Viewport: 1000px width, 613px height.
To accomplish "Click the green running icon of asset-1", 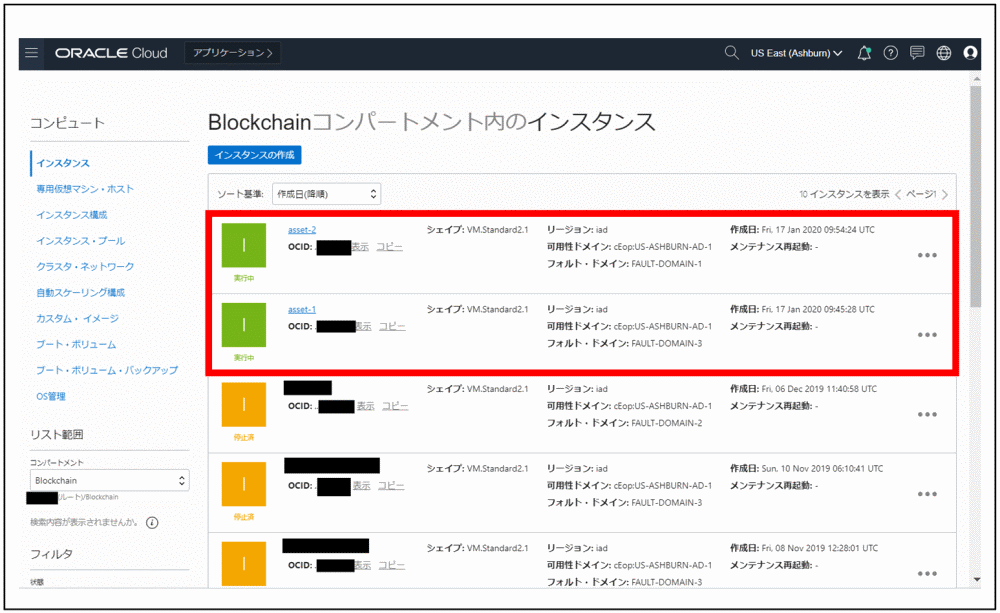I will pos(244,325).
